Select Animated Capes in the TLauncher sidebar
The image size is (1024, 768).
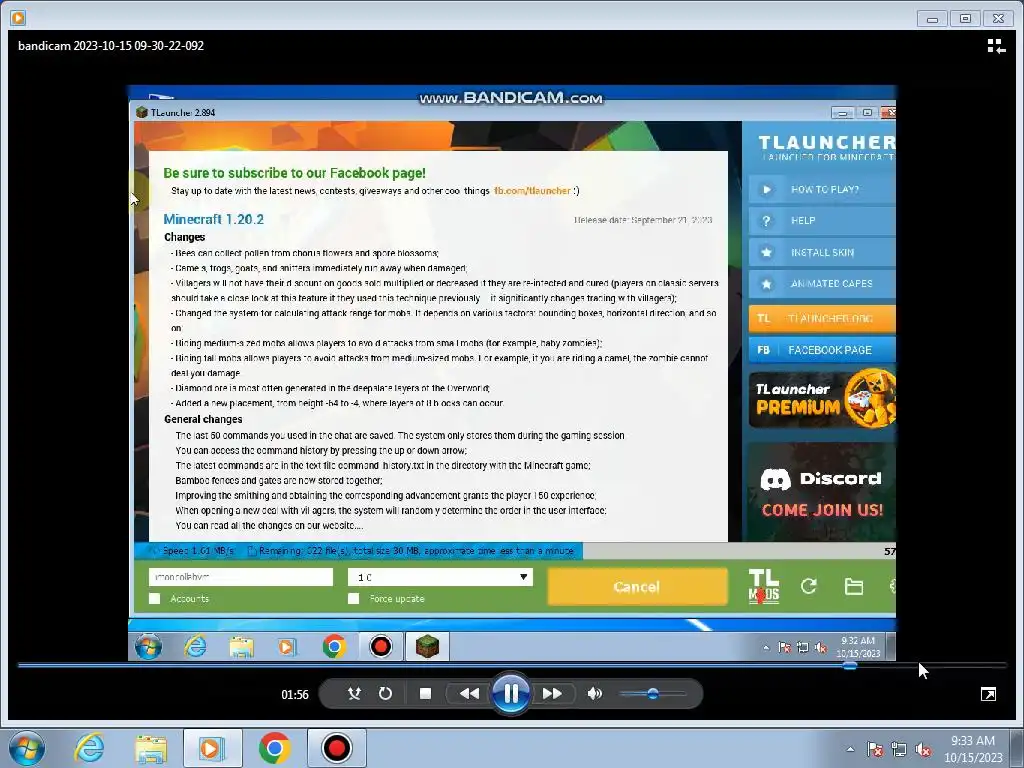[822, 283]
